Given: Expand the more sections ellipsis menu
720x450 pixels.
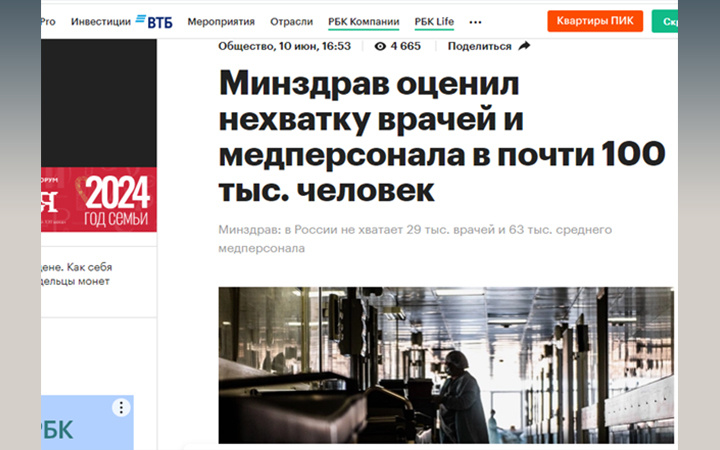Looking at the screenshot, I should [475, 22].
